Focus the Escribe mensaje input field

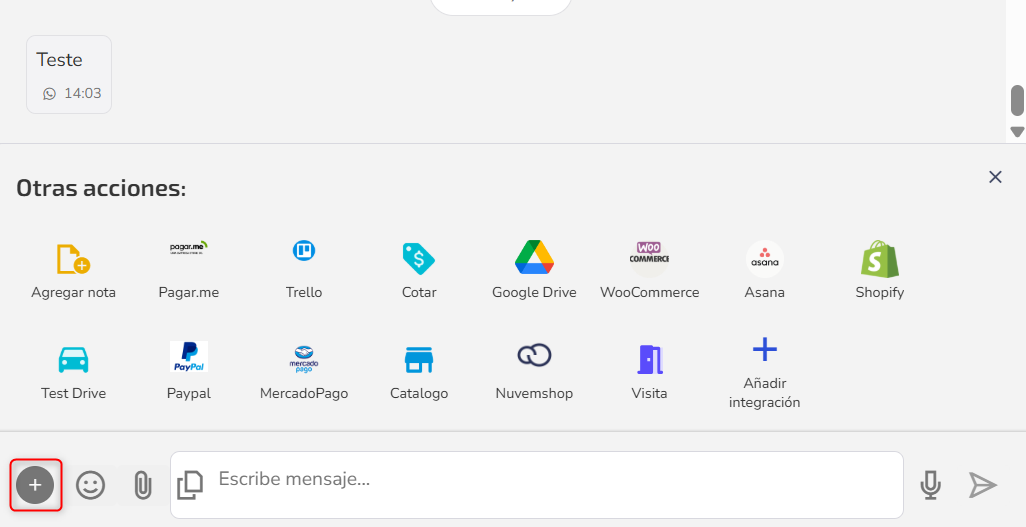coord(537,485)
